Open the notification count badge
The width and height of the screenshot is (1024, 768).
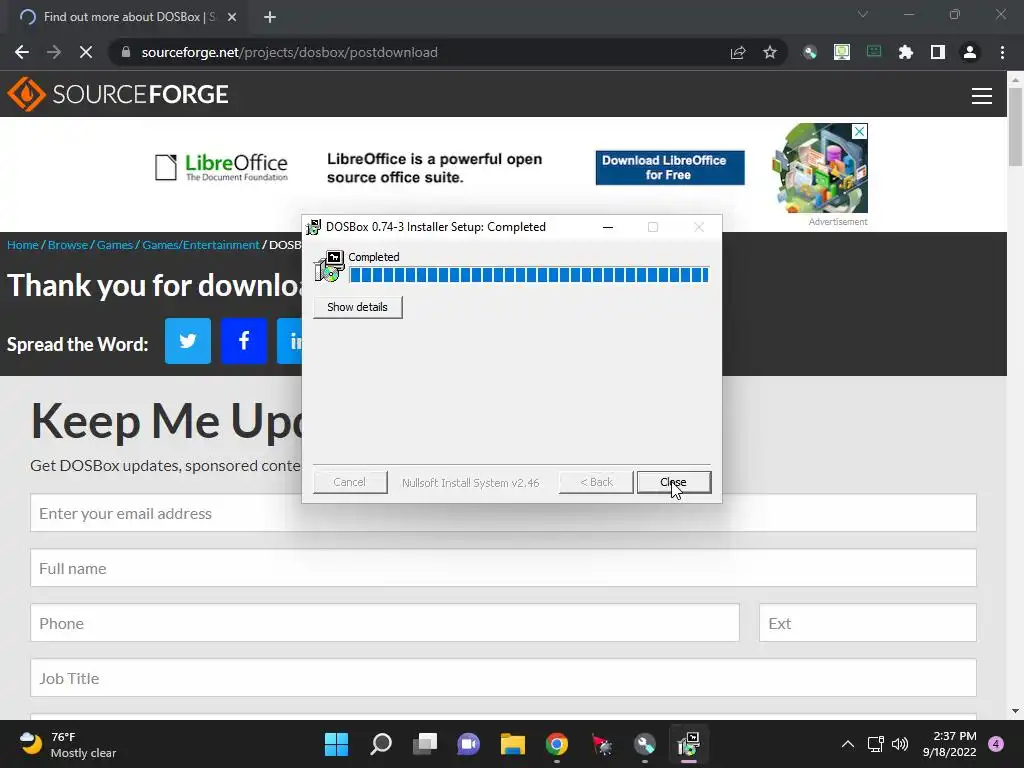[x=996, y=744]
